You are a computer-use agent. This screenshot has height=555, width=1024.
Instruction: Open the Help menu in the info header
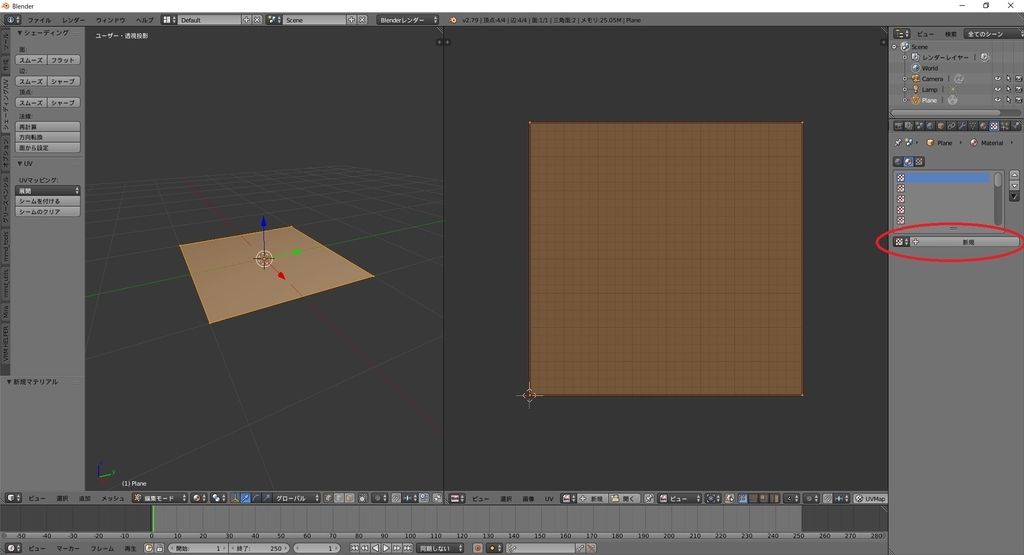tap(144, 20)
